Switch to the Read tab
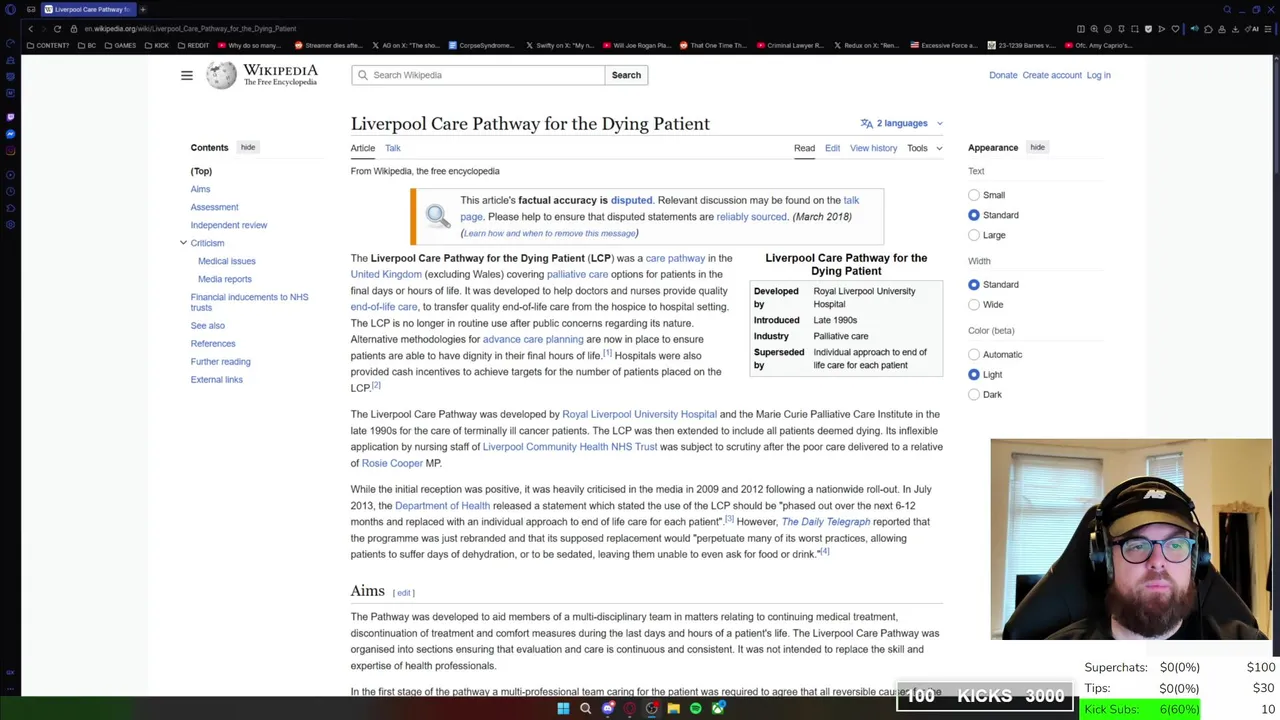This screenshot has height=720, width=1280. [x=804, y=148]
